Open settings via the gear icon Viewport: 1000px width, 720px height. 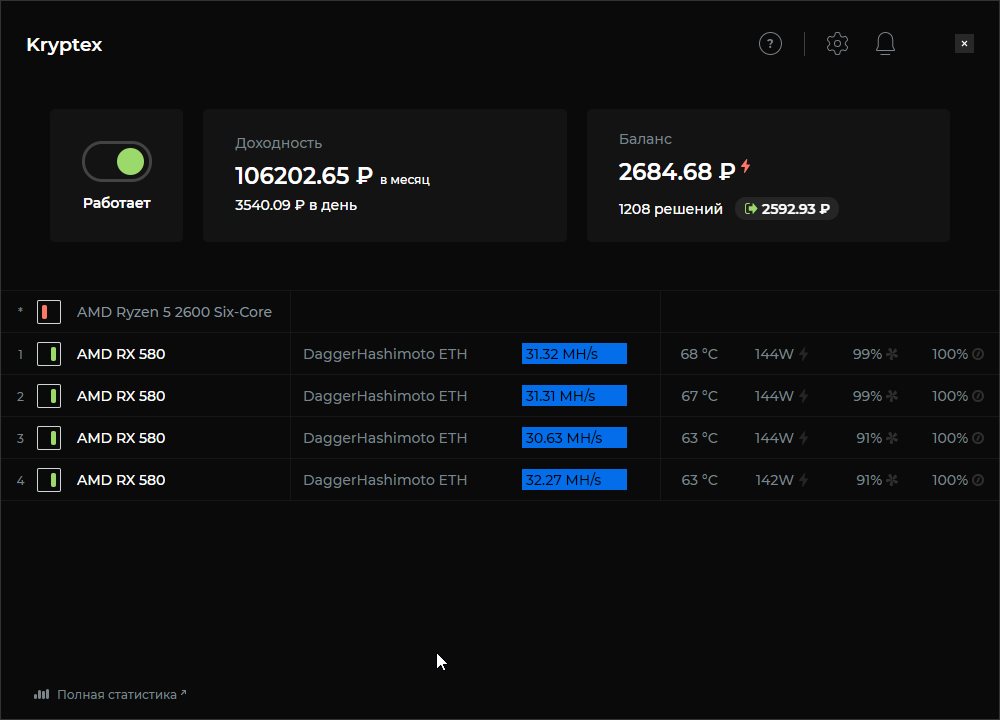837,44
